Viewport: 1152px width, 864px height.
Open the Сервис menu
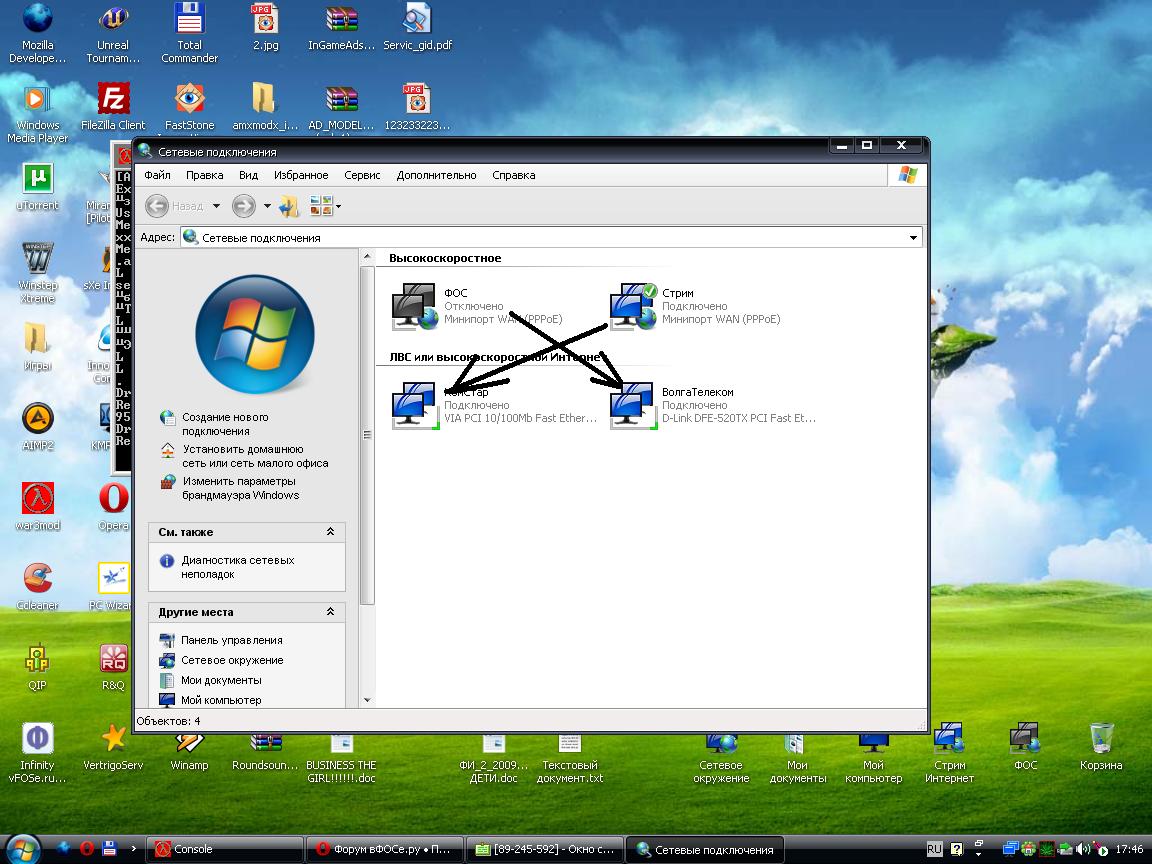click(362, 175)
